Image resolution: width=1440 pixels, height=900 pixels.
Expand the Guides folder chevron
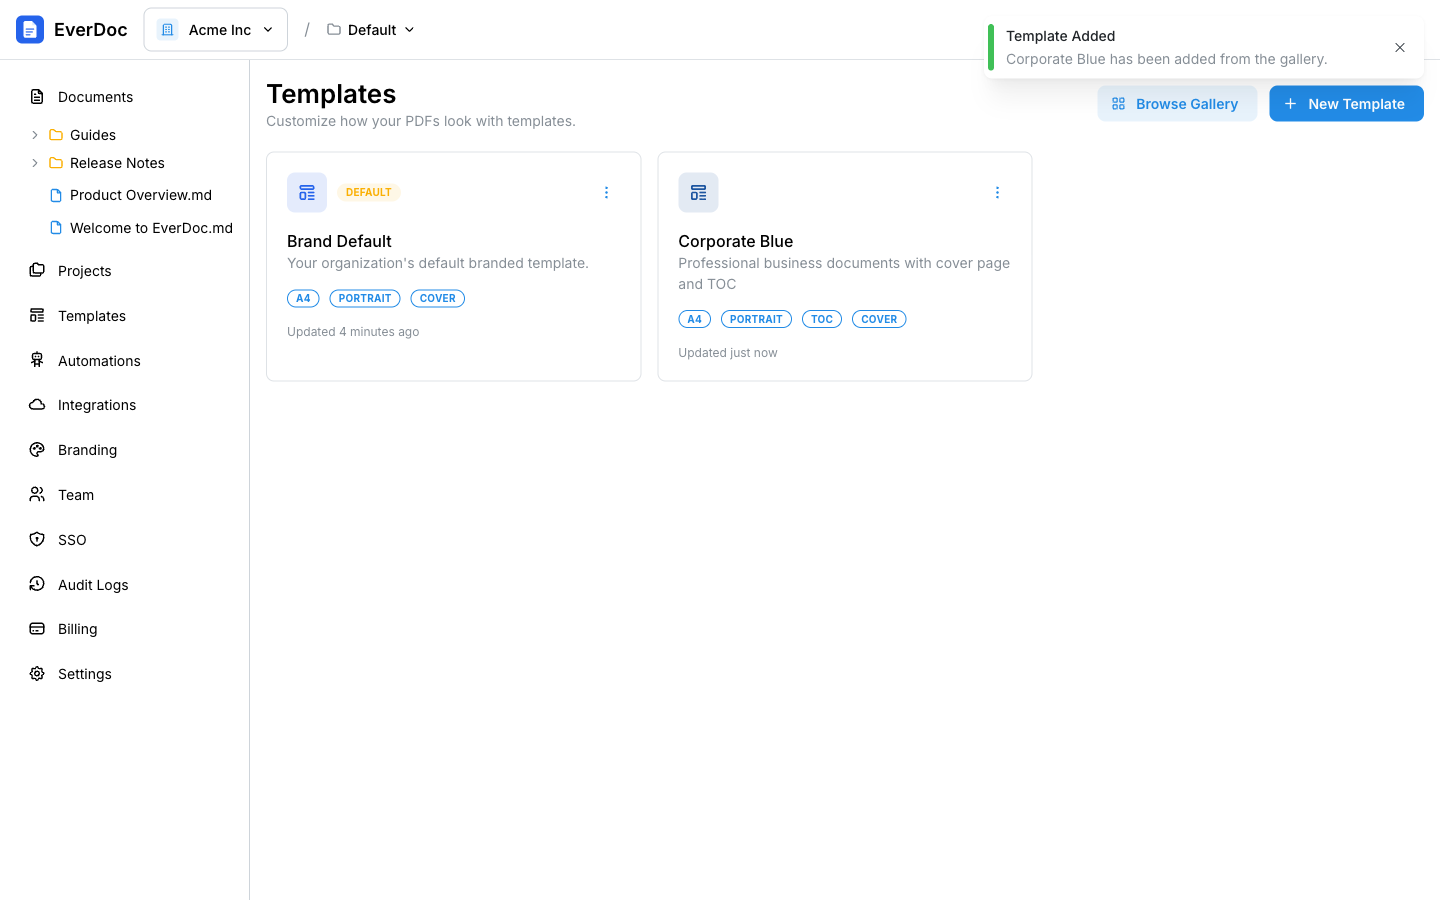[x=34, y=135]
